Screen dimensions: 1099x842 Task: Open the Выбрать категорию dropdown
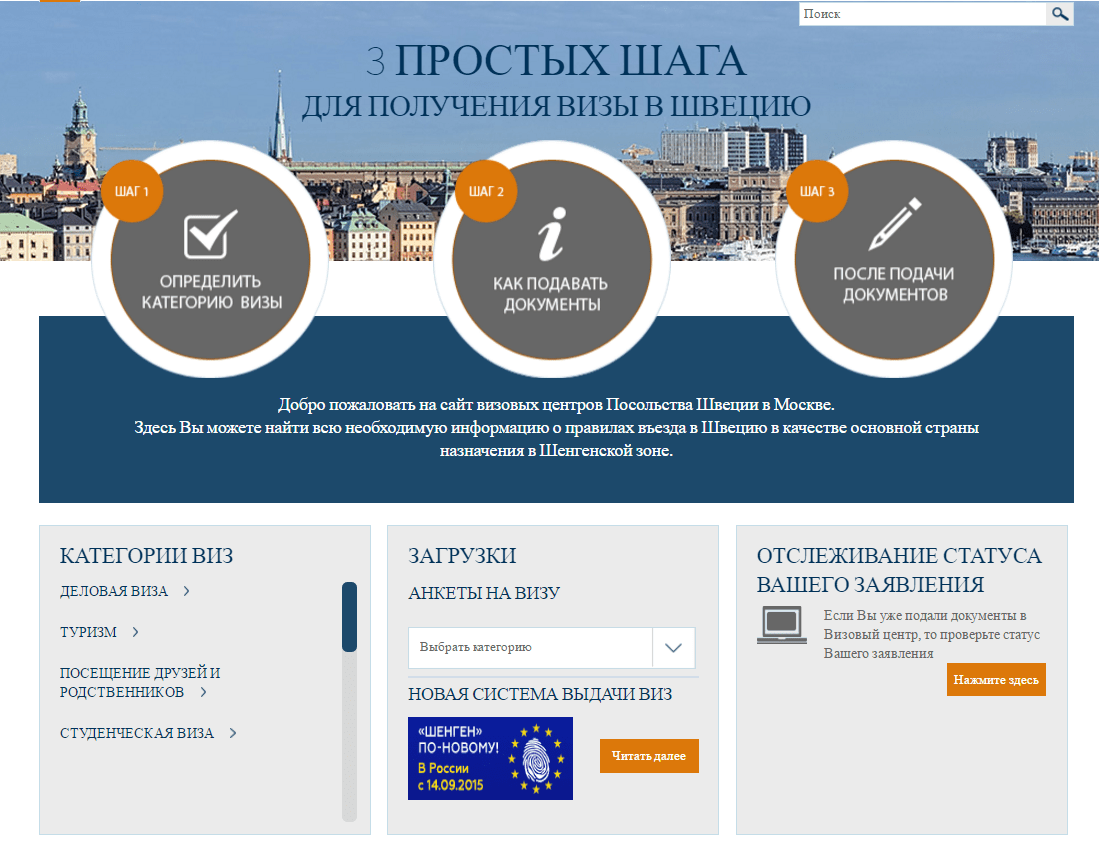point(530,648)
